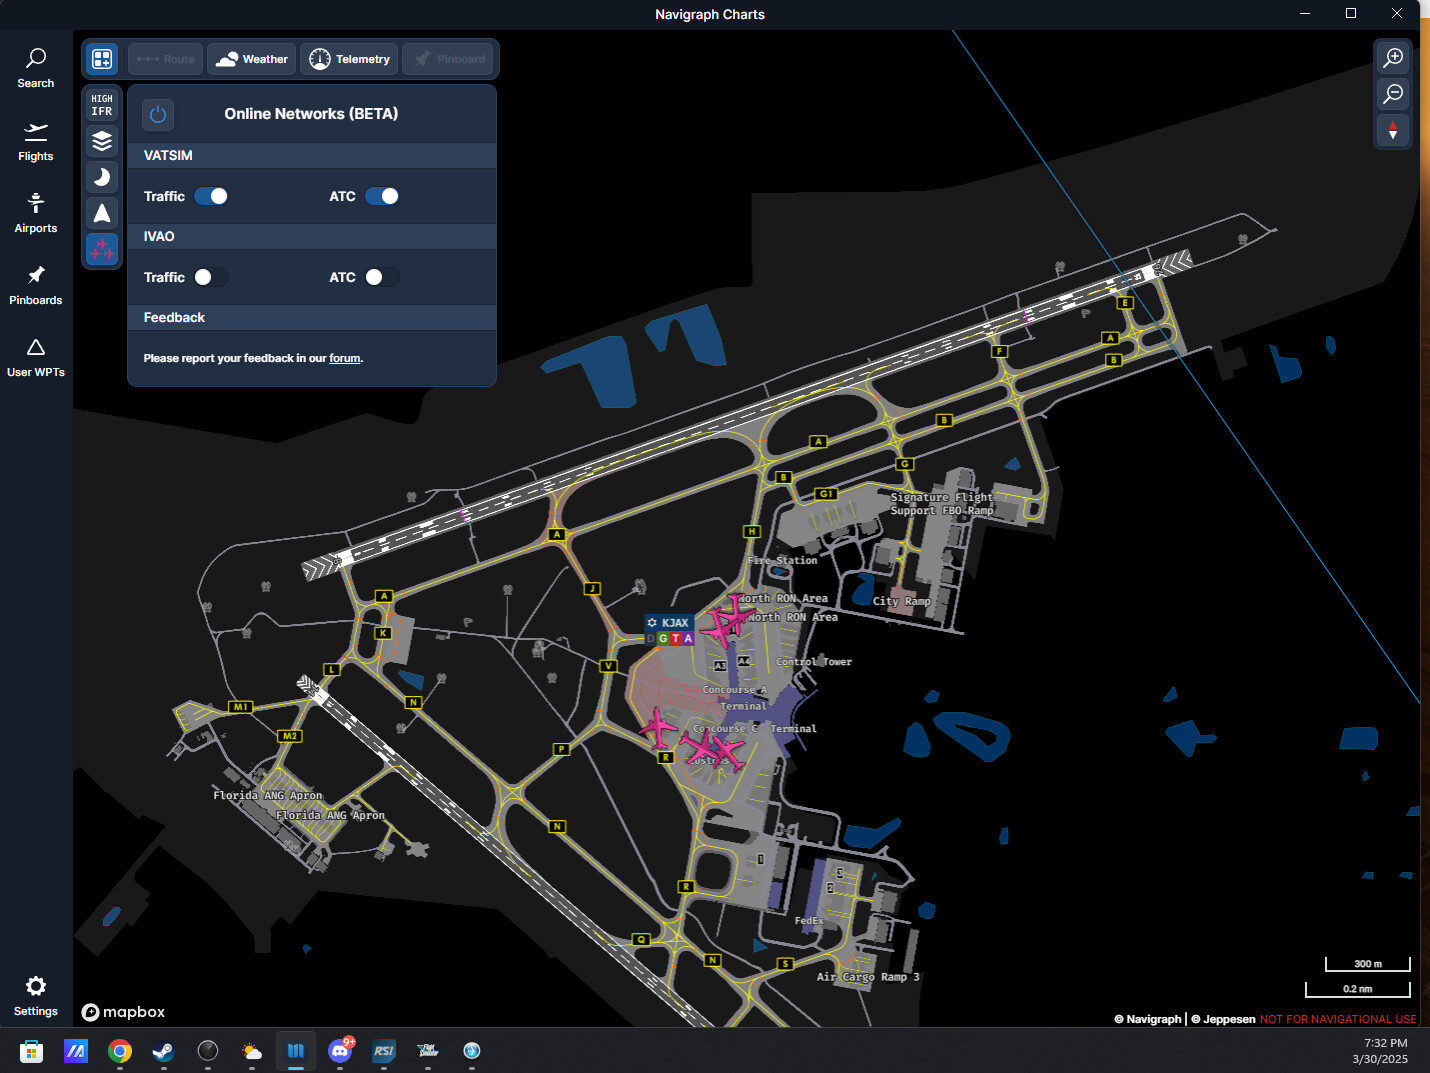
Task: Click the red T badge under KJAX
Action: click(x=676, y=639)
